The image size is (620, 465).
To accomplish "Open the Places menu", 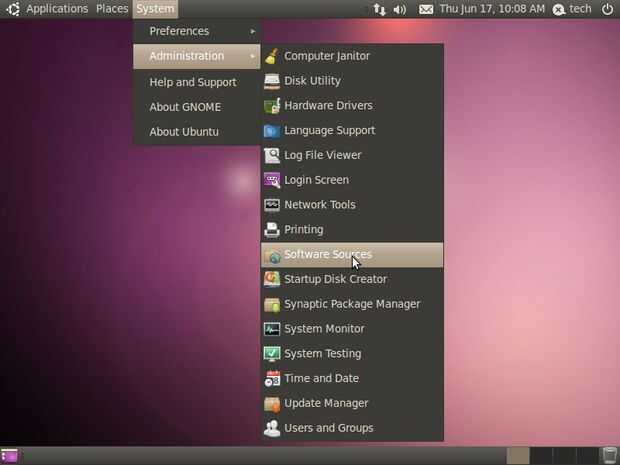I will pos(112,9).
